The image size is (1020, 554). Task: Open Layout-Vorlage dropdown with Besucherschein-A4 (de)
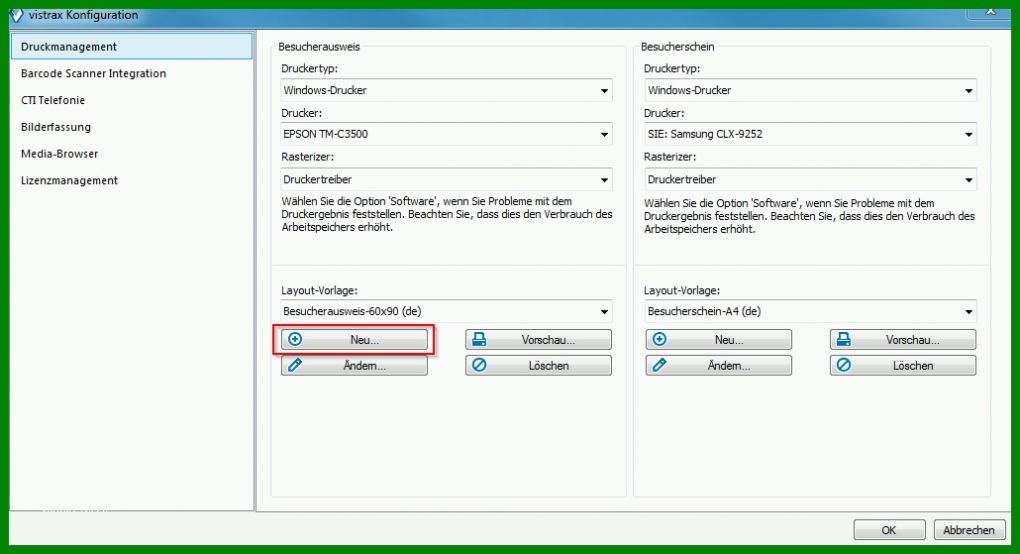pos(811,311)
